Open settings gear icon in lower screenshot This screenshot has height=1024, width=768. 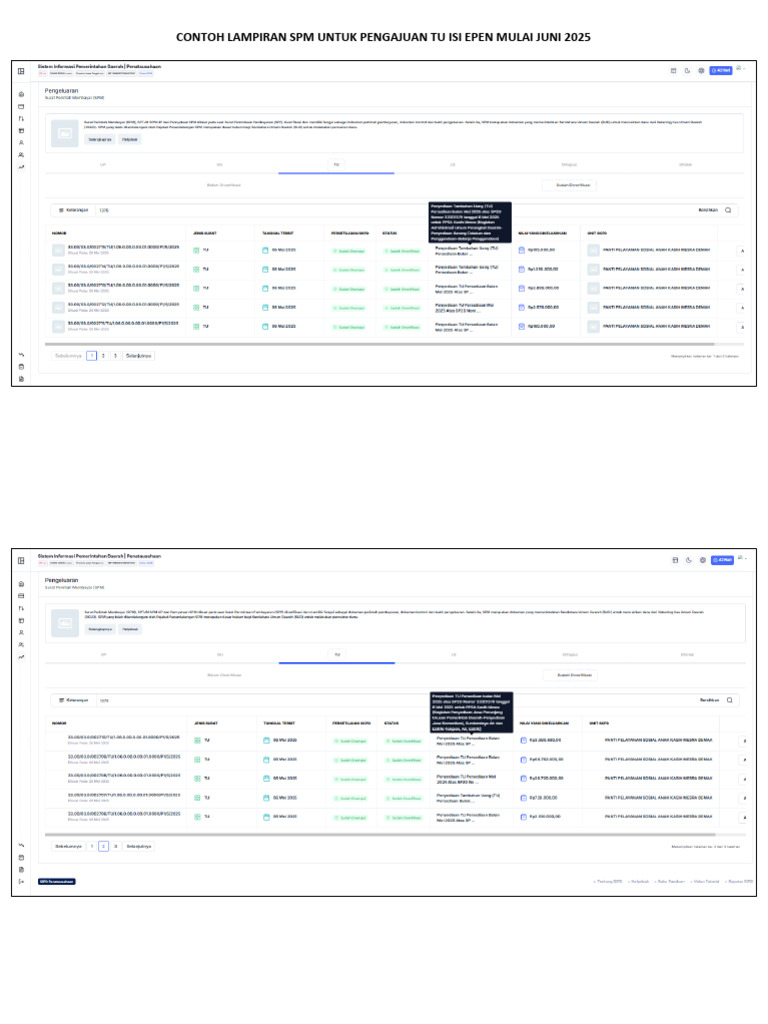tap(703, 560)
